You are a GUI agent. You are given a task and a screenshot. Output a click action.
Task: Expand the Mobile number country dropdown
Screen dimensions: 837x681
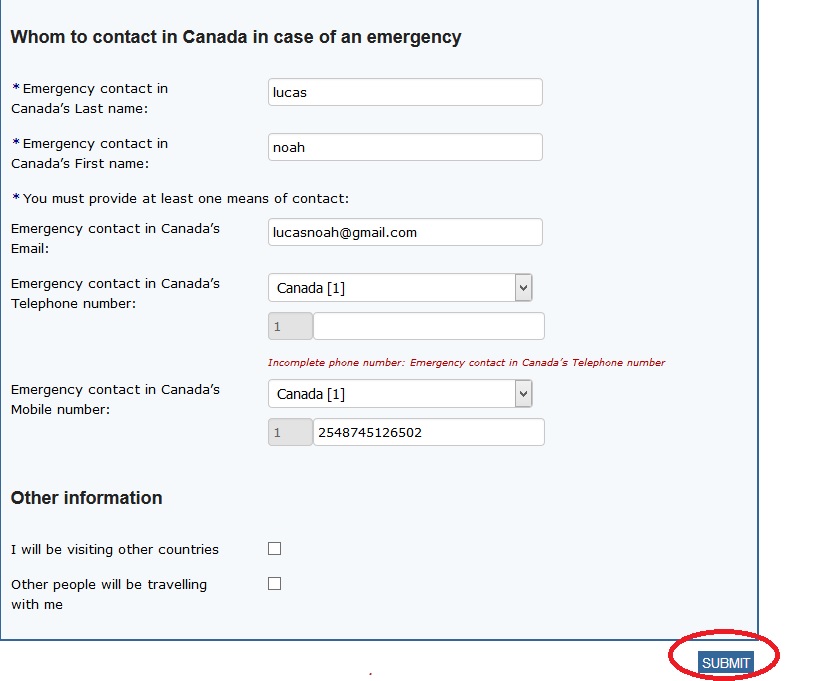click(400, 394)
